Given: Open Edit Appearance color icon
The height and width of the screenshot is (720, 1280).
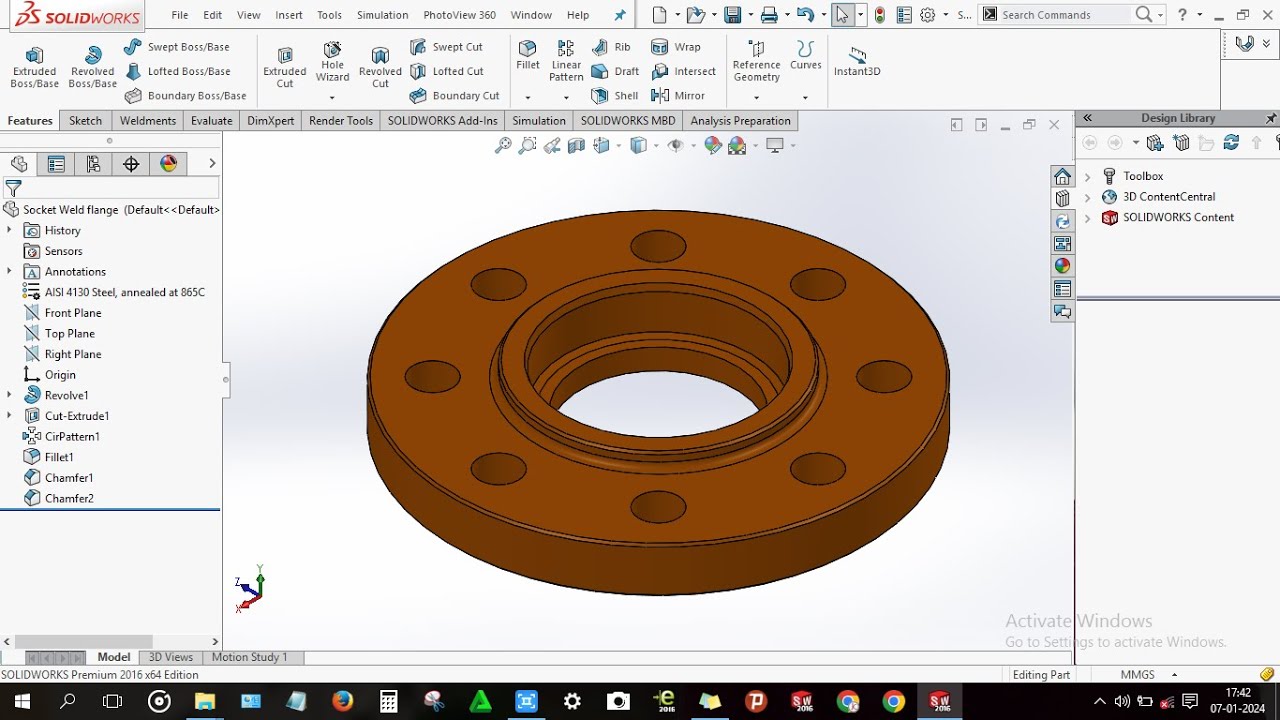Looking at the screenshot, I should tap(713, 146).
